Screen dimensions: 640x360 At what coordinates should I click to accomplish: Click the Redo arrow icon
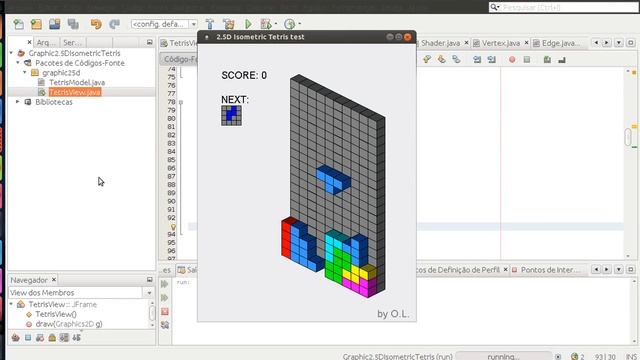(x=114, y=24)
